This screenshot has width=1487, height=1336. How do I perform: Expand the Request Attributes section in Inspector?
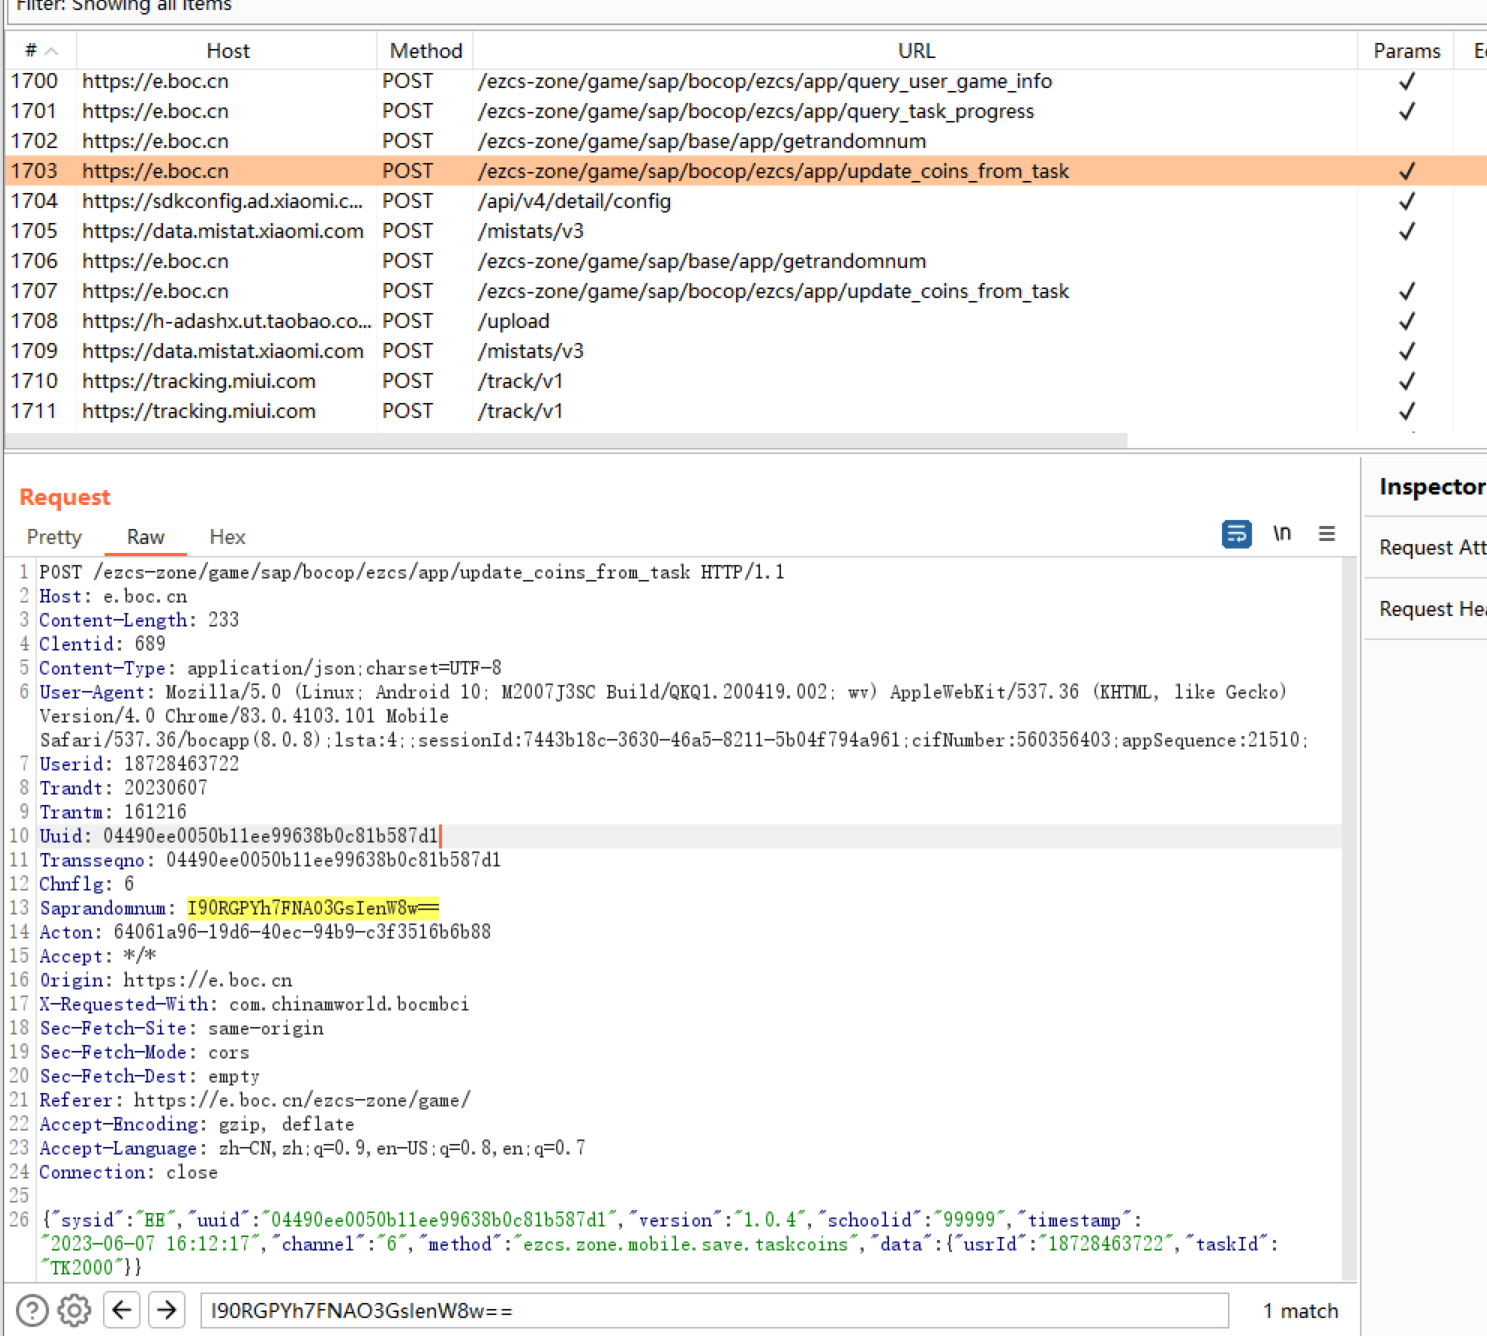[x=1430, y=547]
